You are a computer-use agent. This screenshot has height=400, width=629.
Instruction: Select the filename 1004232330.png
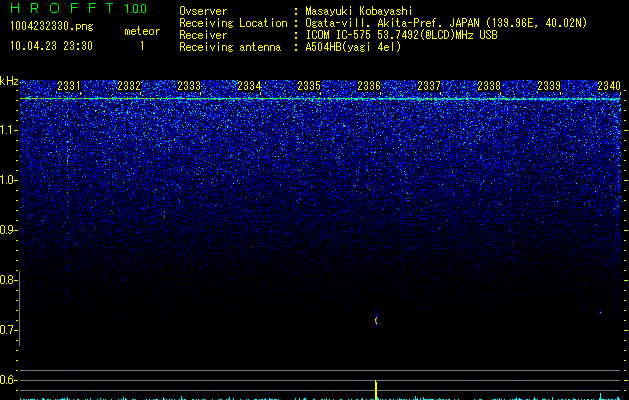coord(52,27)
